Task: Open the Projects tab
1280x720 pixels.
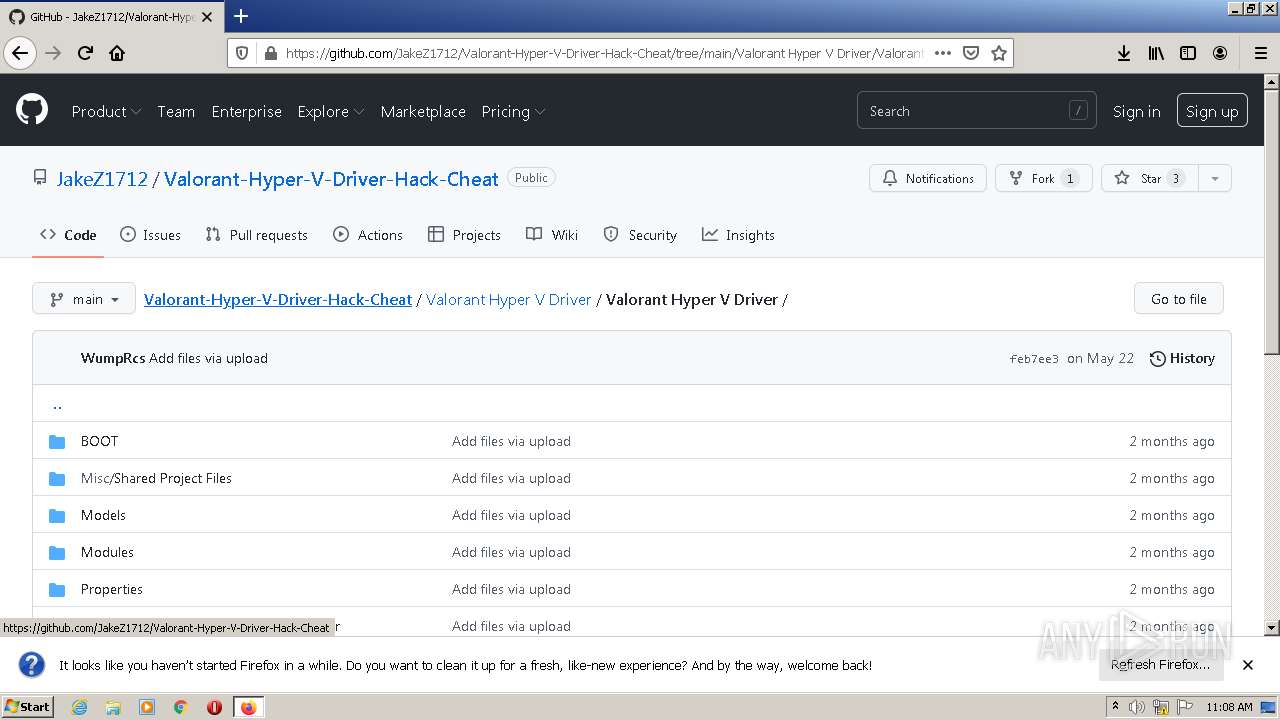Action: [x=464, y=235]
